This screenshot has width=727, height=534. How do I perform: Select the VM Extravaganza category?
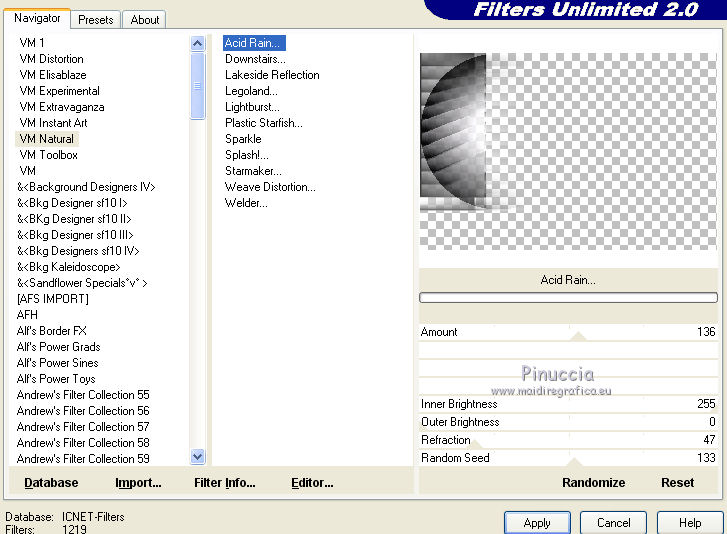(x=62, y=107)
